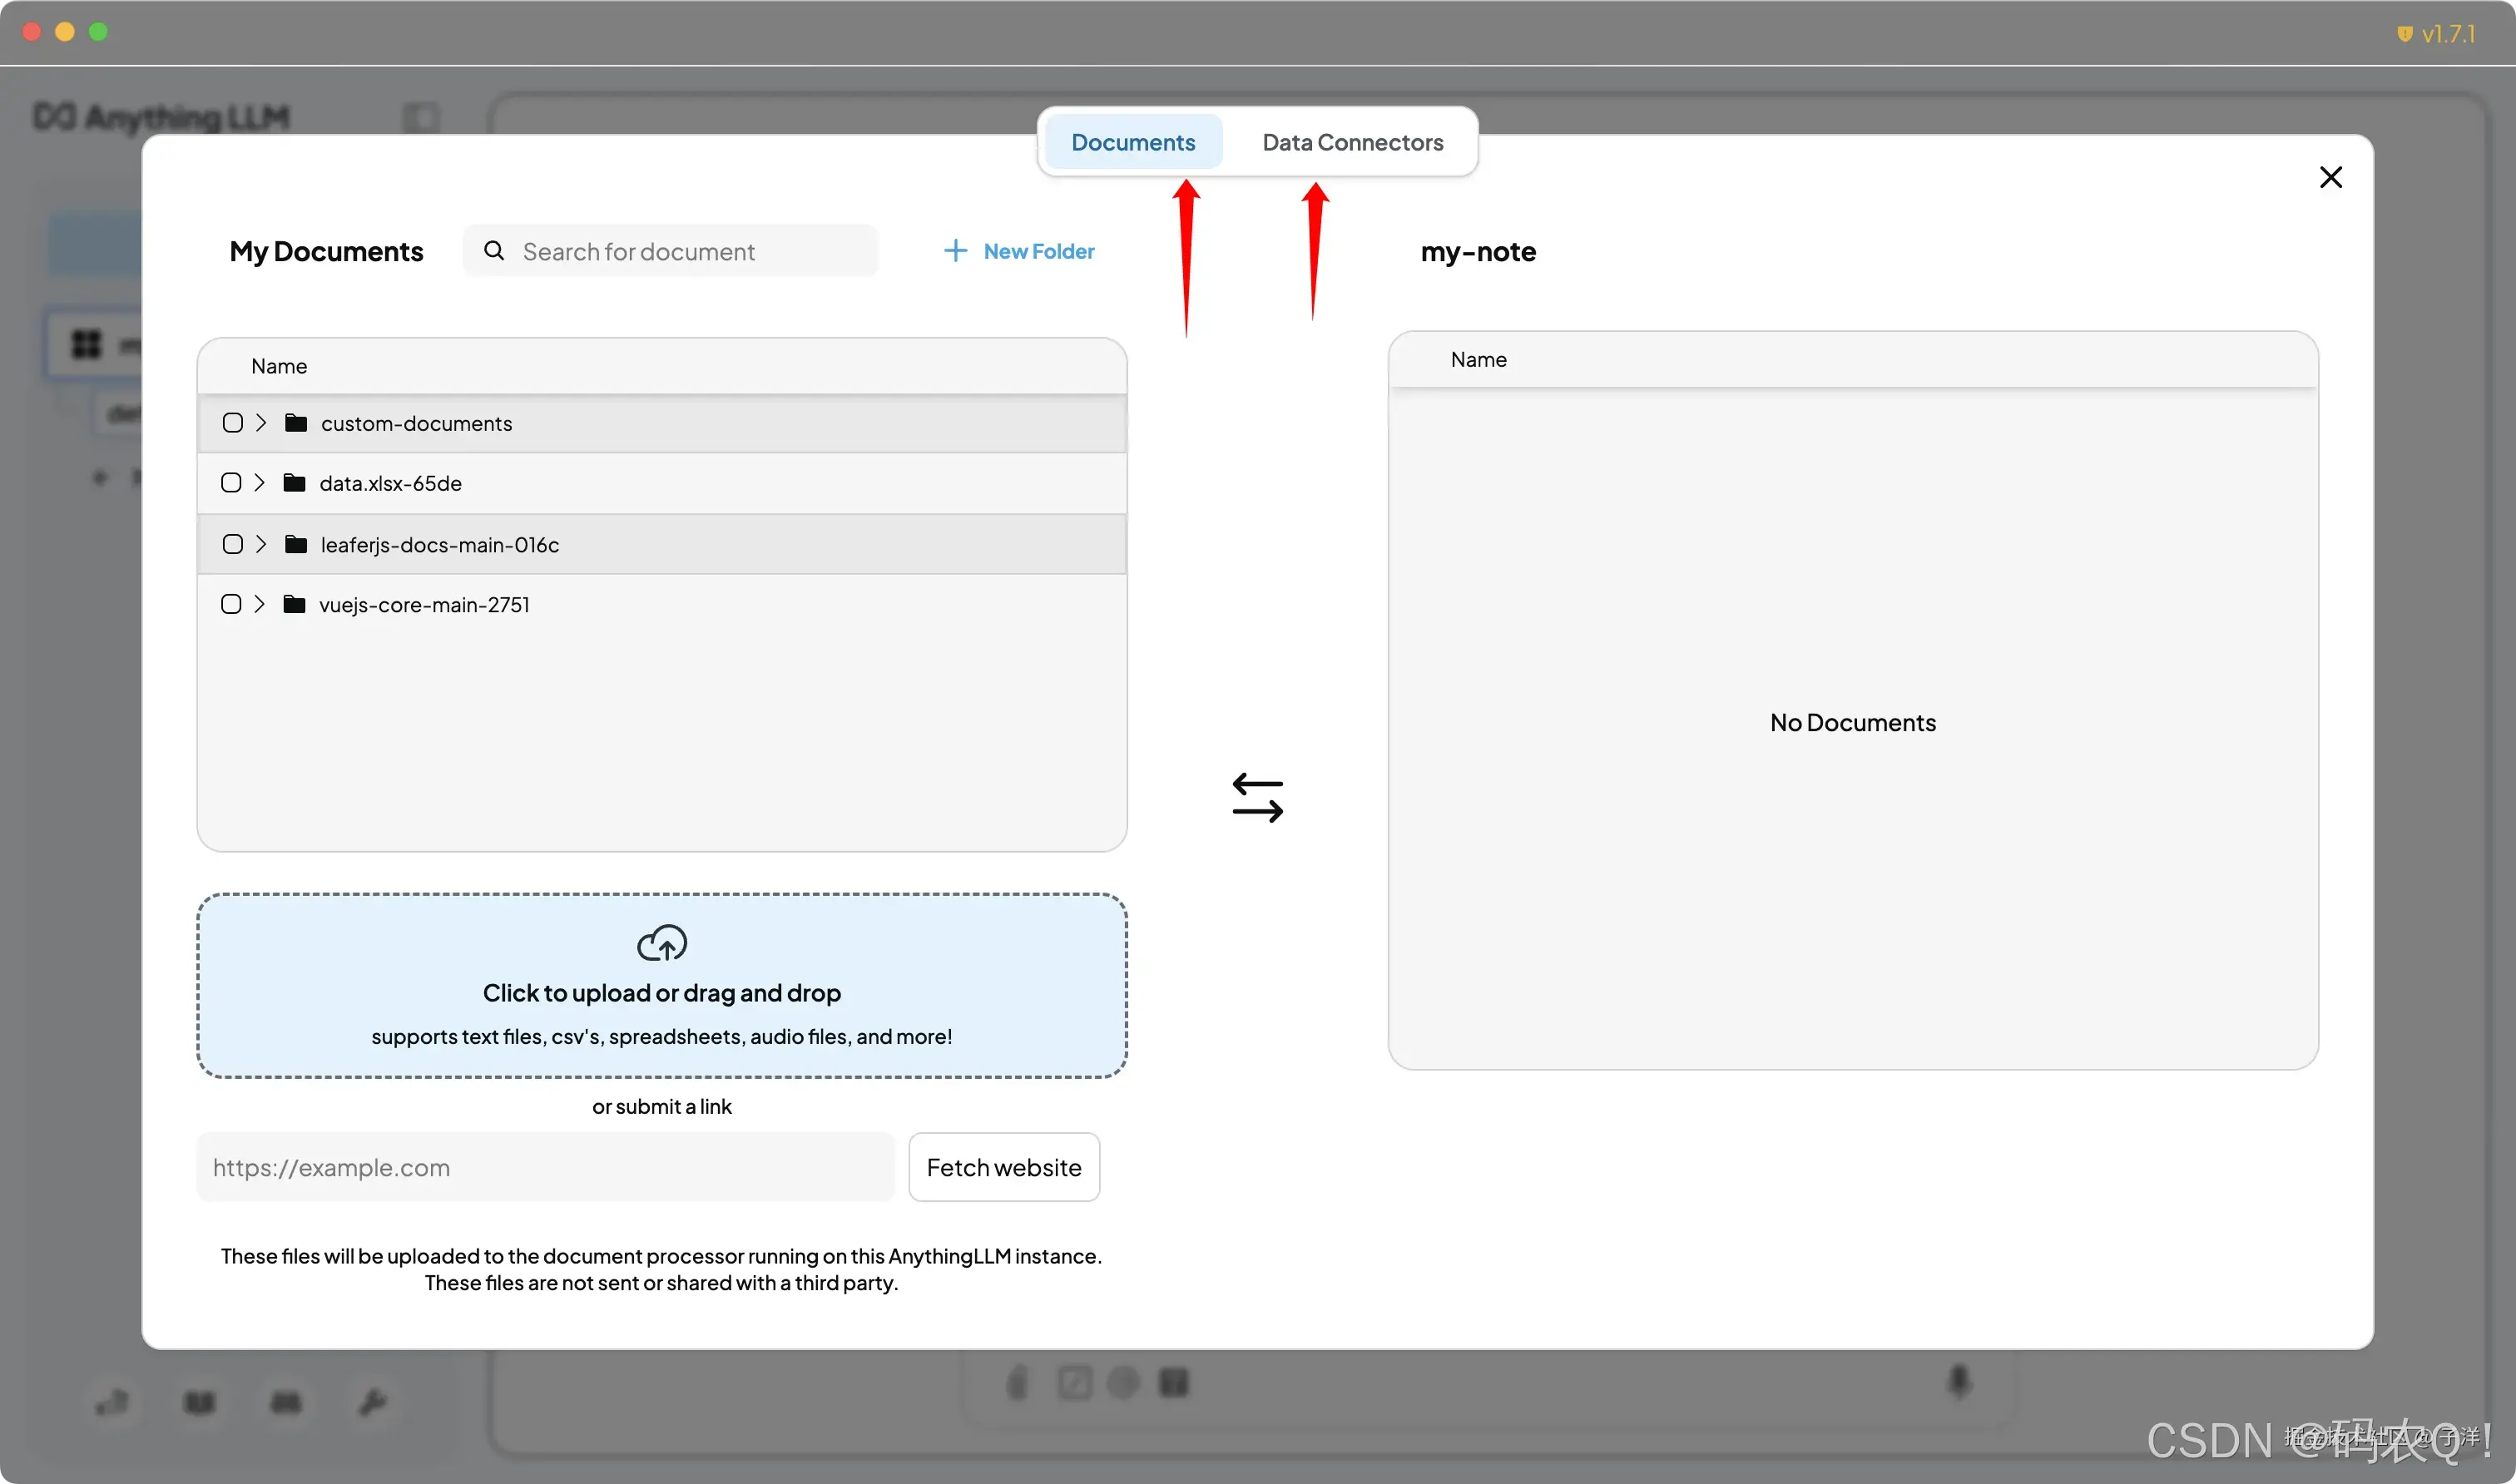Click the New Folder link
Screen dimensions: 2516x1484
(x=1038, y=251)
